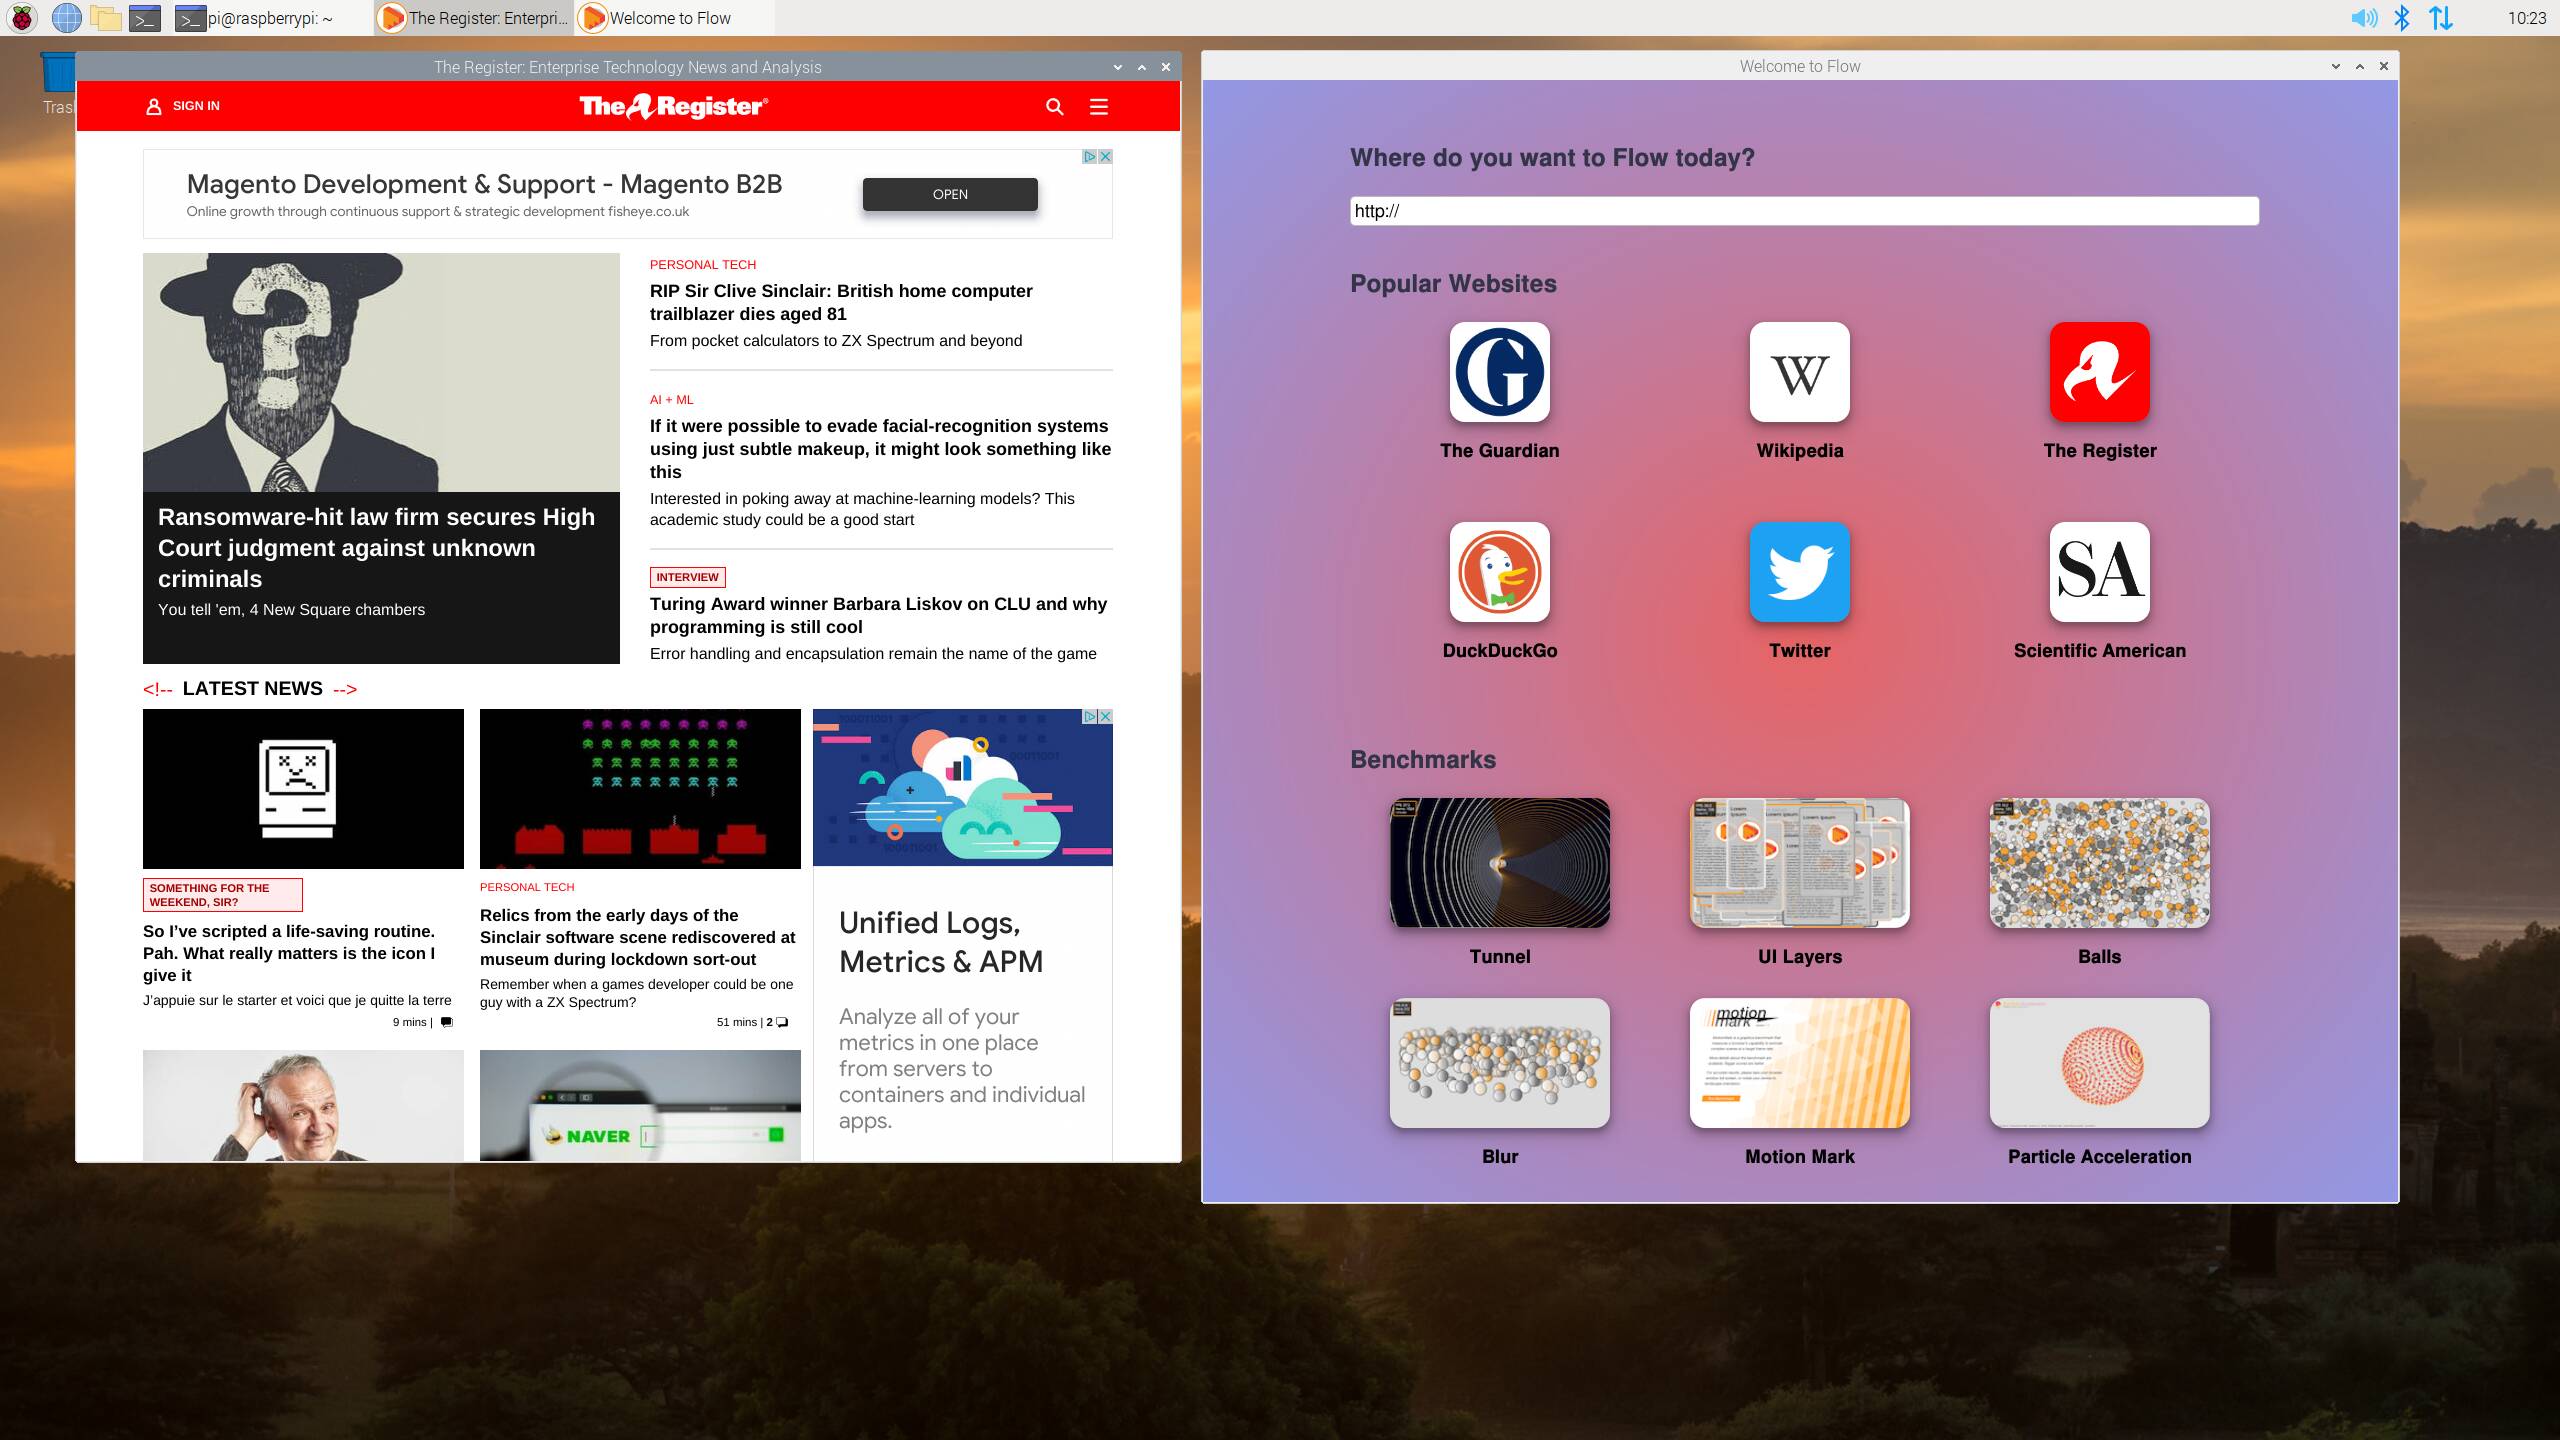
Task: Click the Interview tag label
Action: (x=687, y=577)
